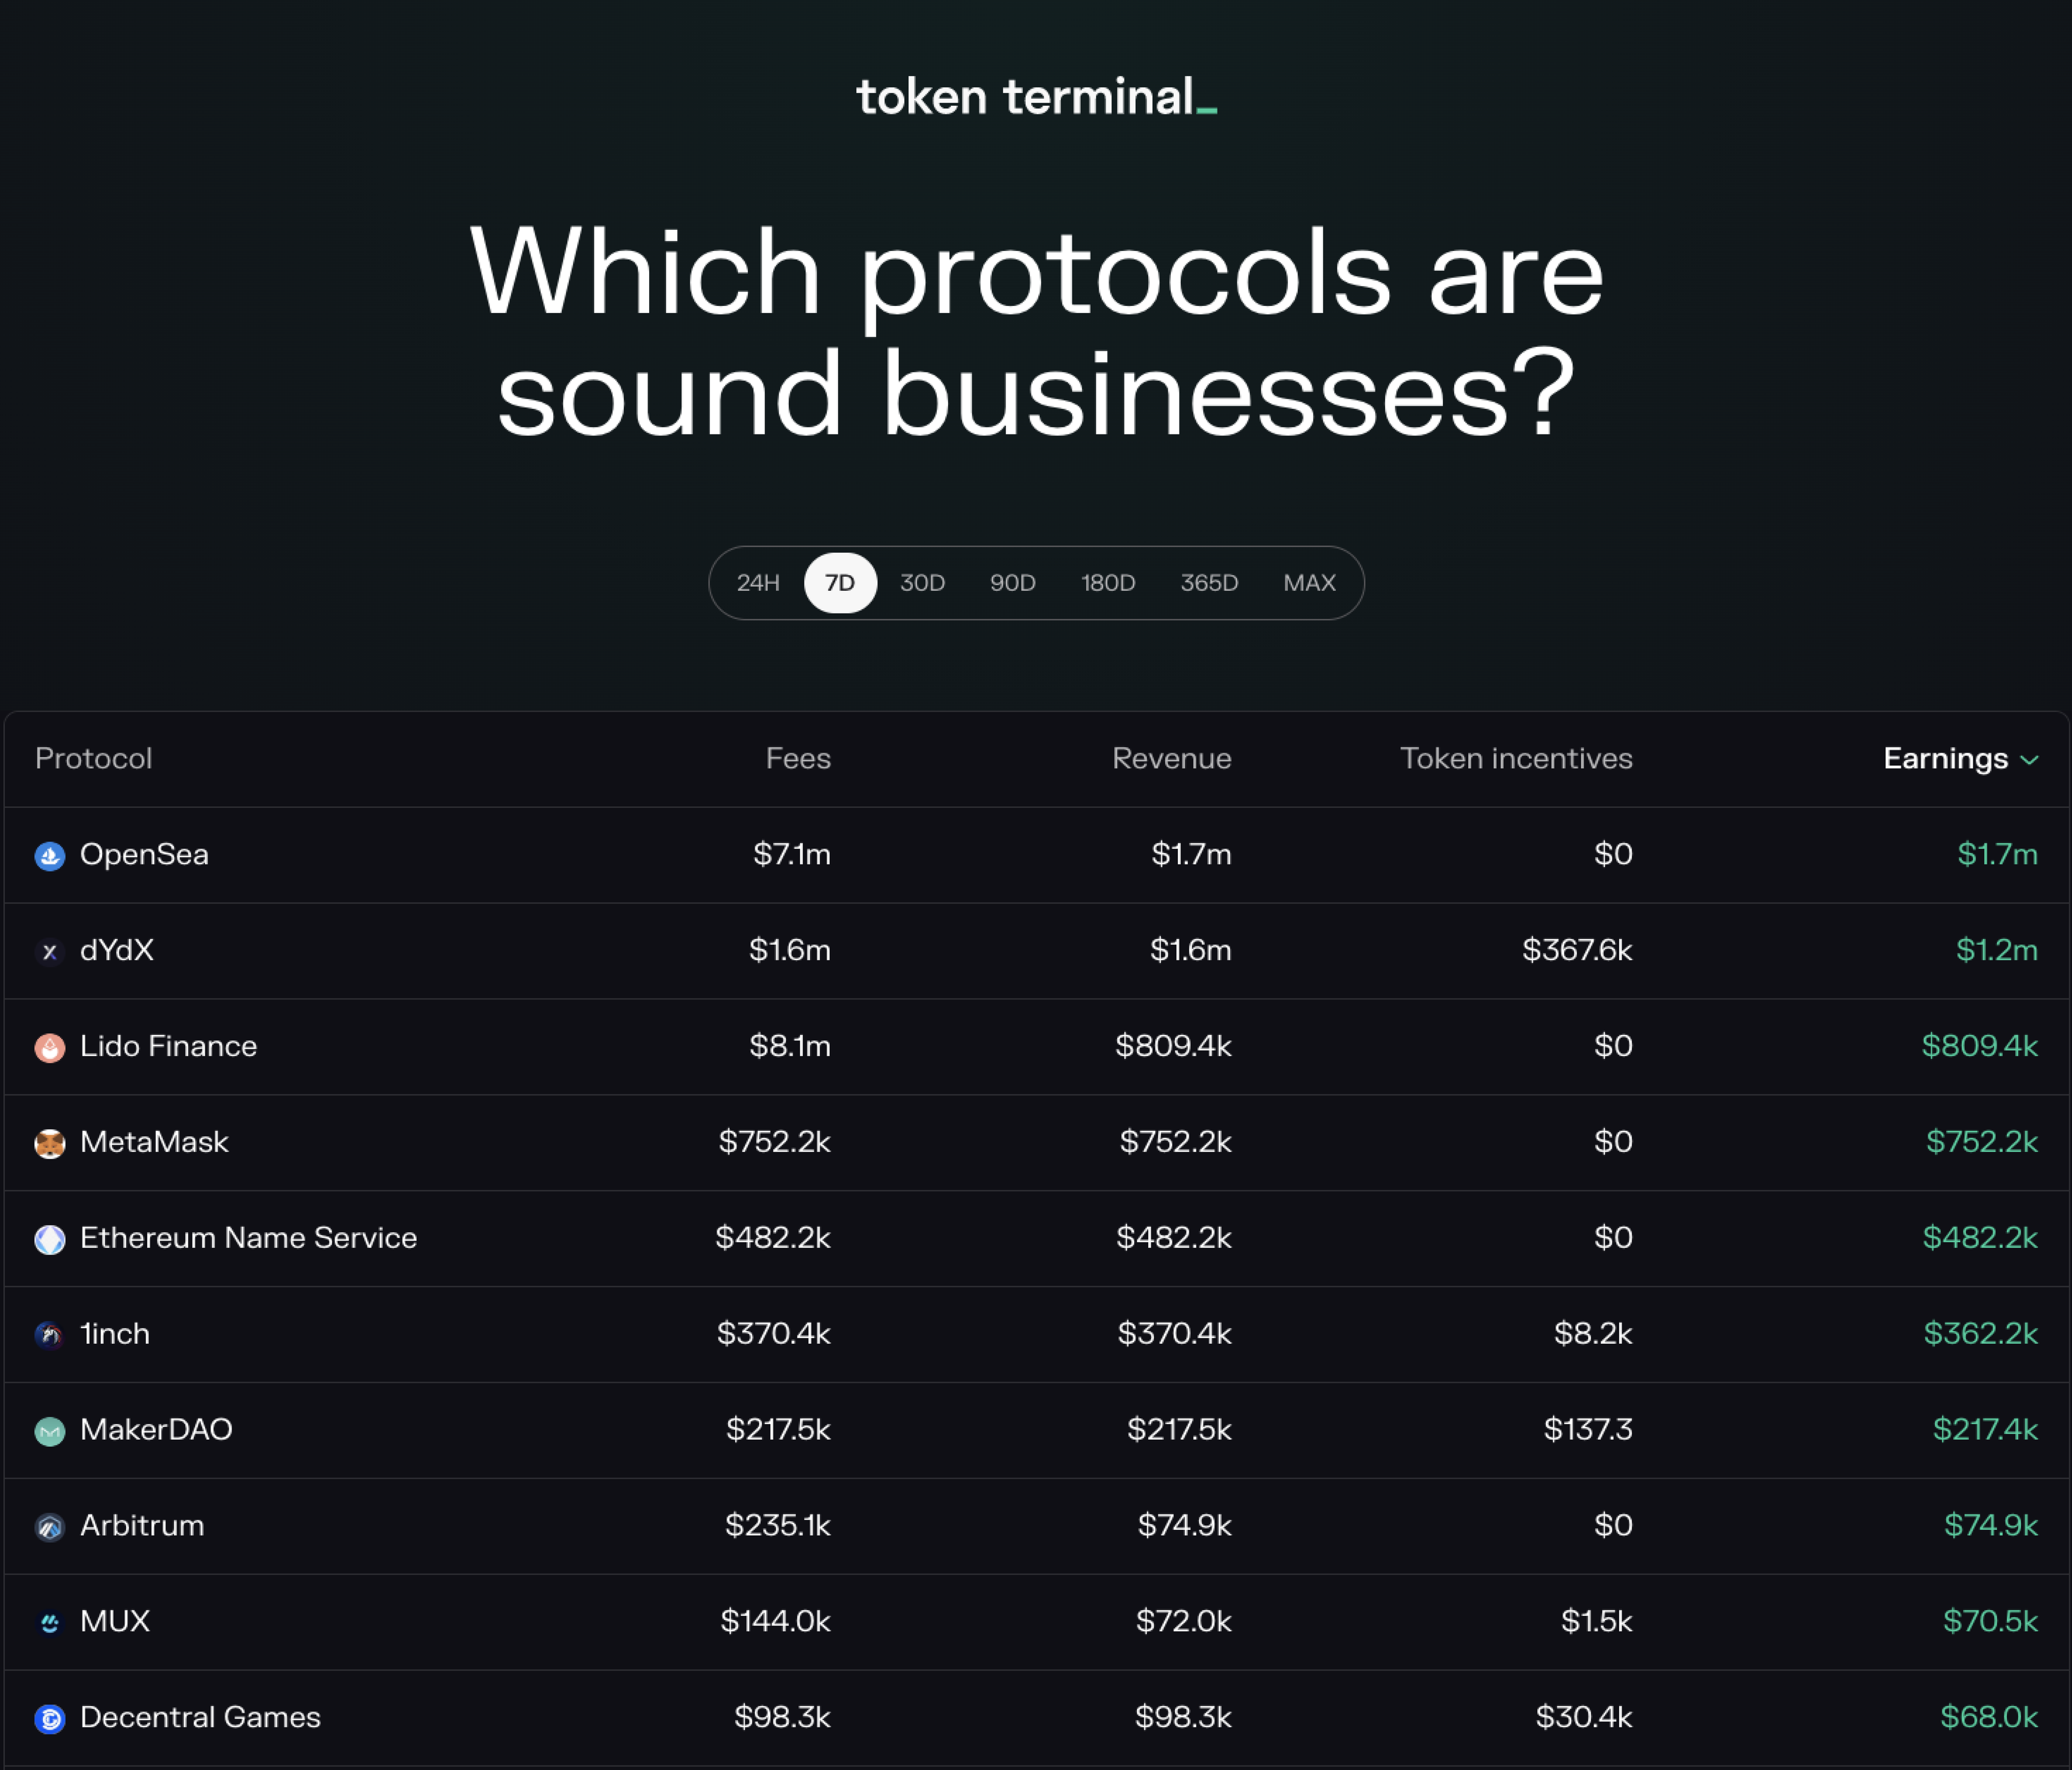Image resolution: width=2072 pixels, height=1770 pixels.
Task: Click the 1inch unicorn logo icon
Action: (x=49, y=1335)
